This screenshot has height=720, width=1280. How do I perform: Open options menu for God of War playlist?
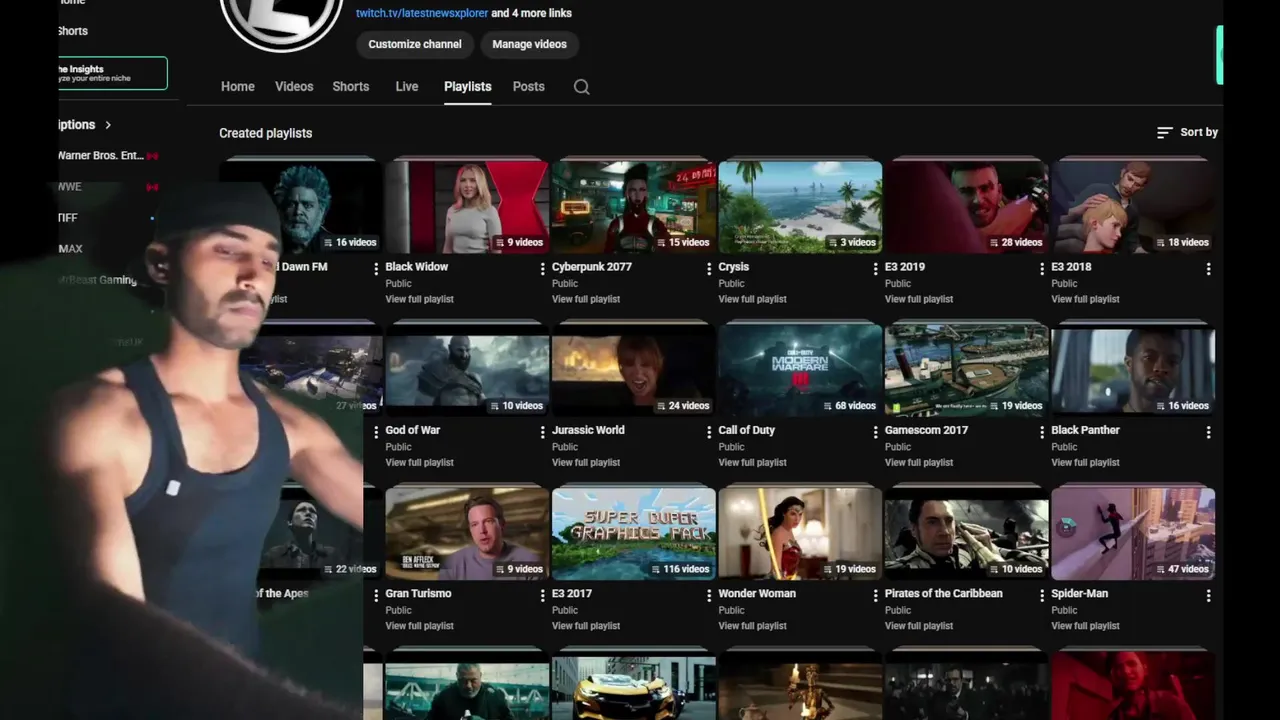[542, 432]
